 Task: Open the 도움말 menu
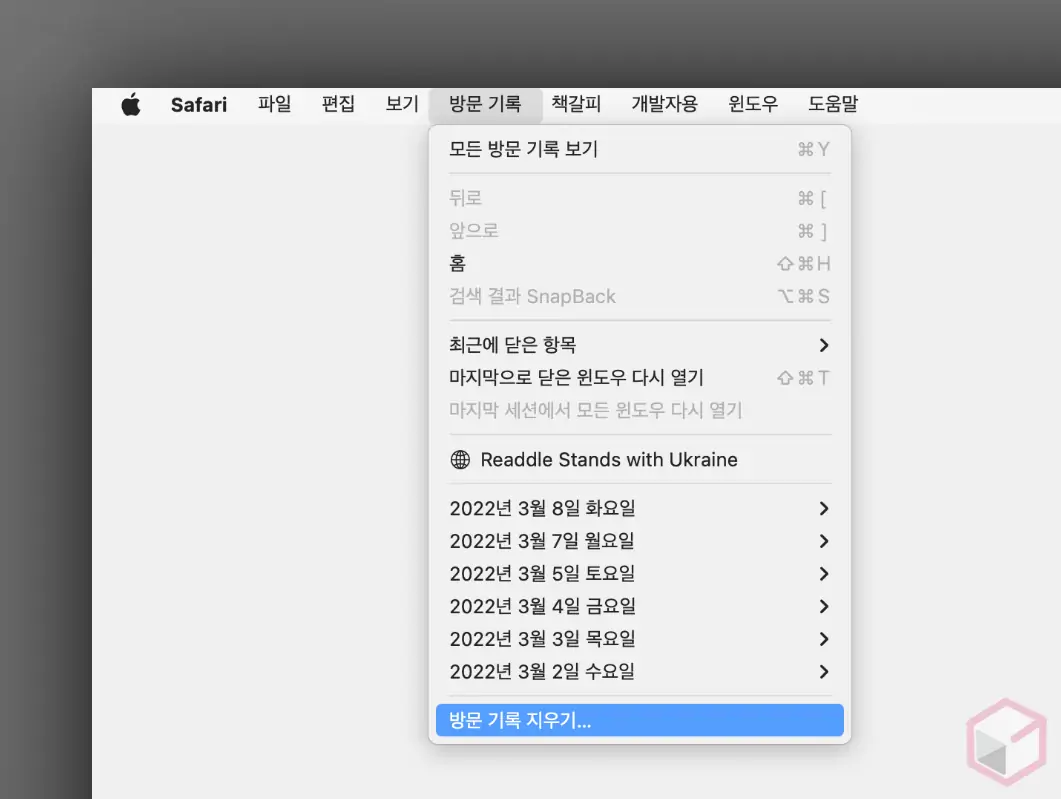coord(833,104)
